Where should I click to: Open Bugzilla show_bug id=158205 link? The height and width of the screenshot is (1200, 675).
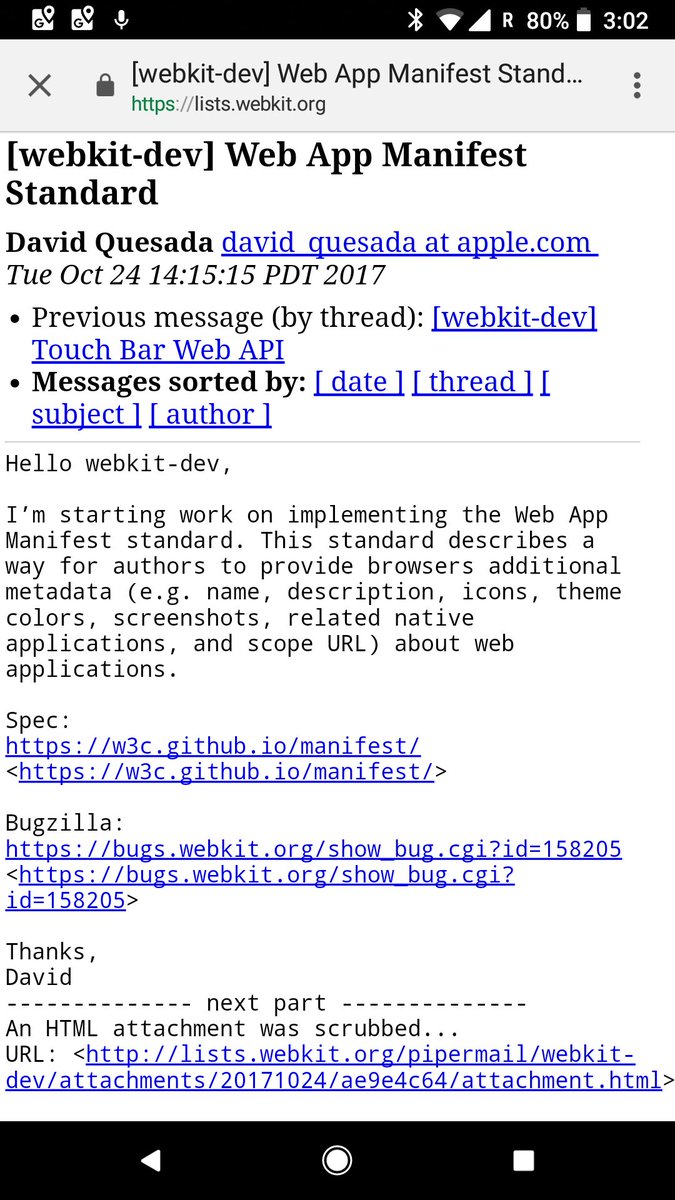(x=313, y=849)
